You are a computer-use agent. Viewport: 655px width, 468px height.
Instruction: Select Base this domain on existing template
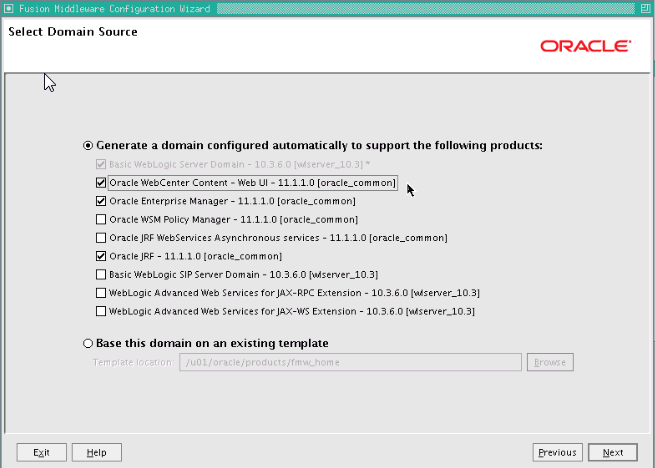88,343
